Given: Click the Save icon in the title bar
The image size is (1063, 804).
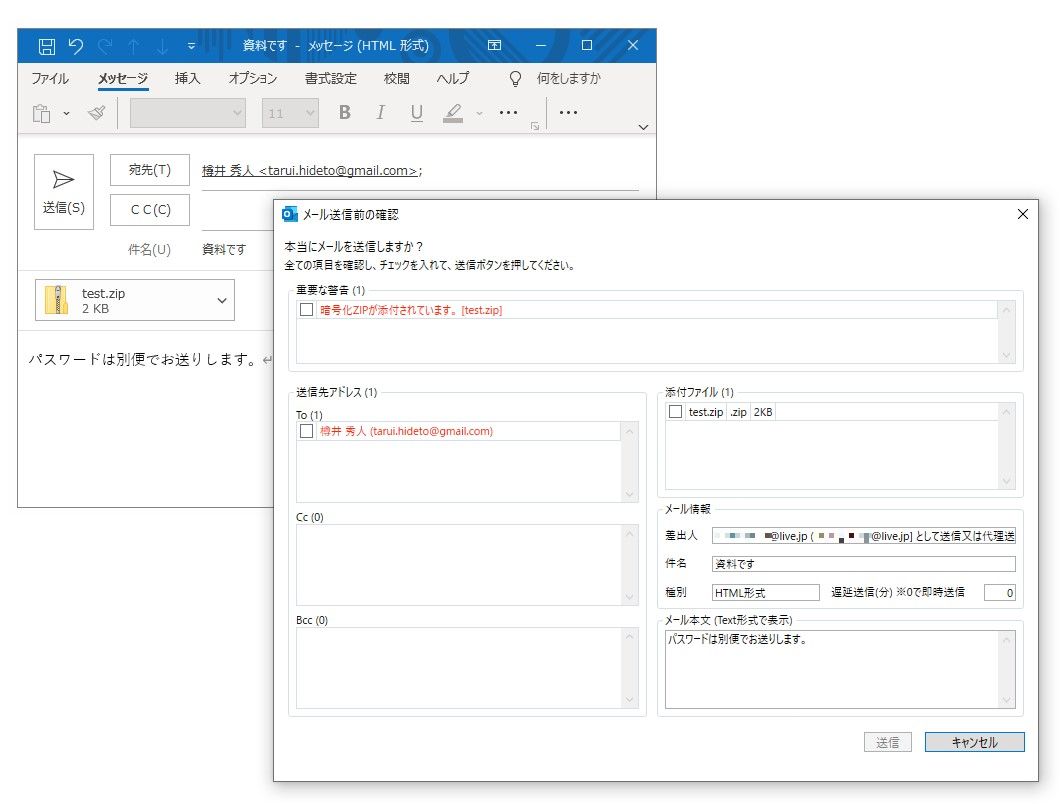Looking at the screenshot, I should pyautogui.click(x=47, y=46).
